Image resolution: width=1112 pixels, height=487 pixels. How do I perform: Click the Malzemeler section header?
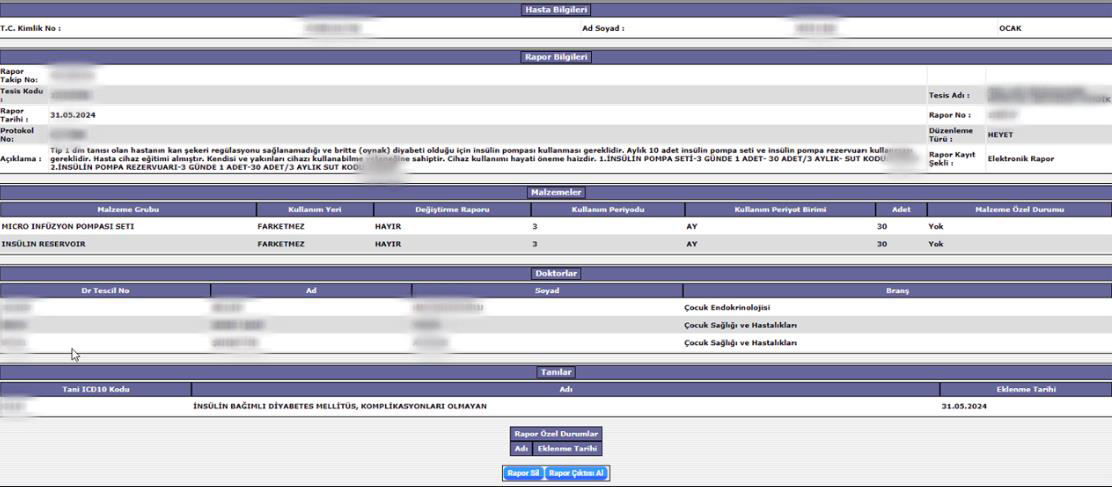click(x=556, y=192)
